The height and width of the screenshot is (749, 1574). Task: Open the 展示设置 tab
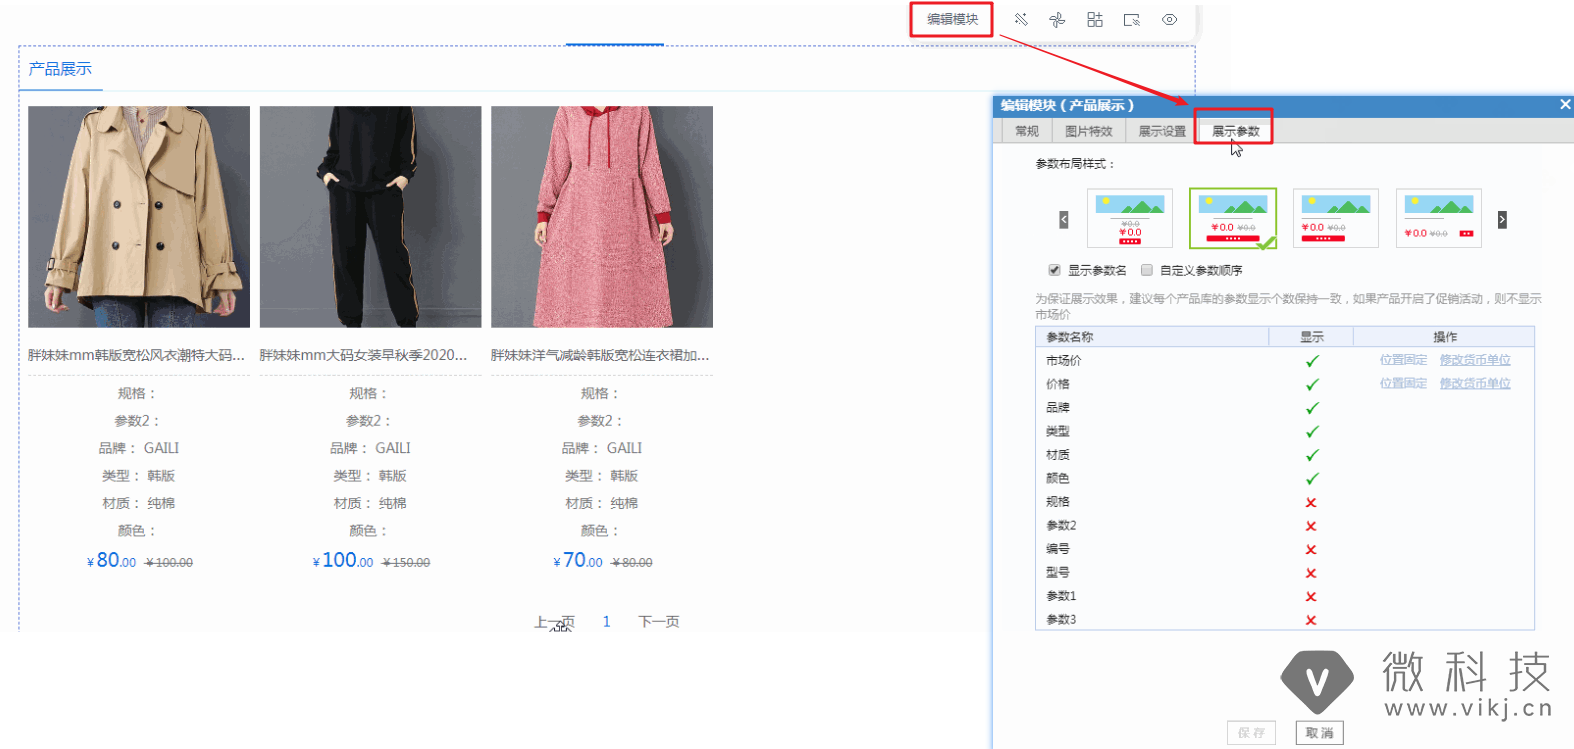[x=1161, y=131]
